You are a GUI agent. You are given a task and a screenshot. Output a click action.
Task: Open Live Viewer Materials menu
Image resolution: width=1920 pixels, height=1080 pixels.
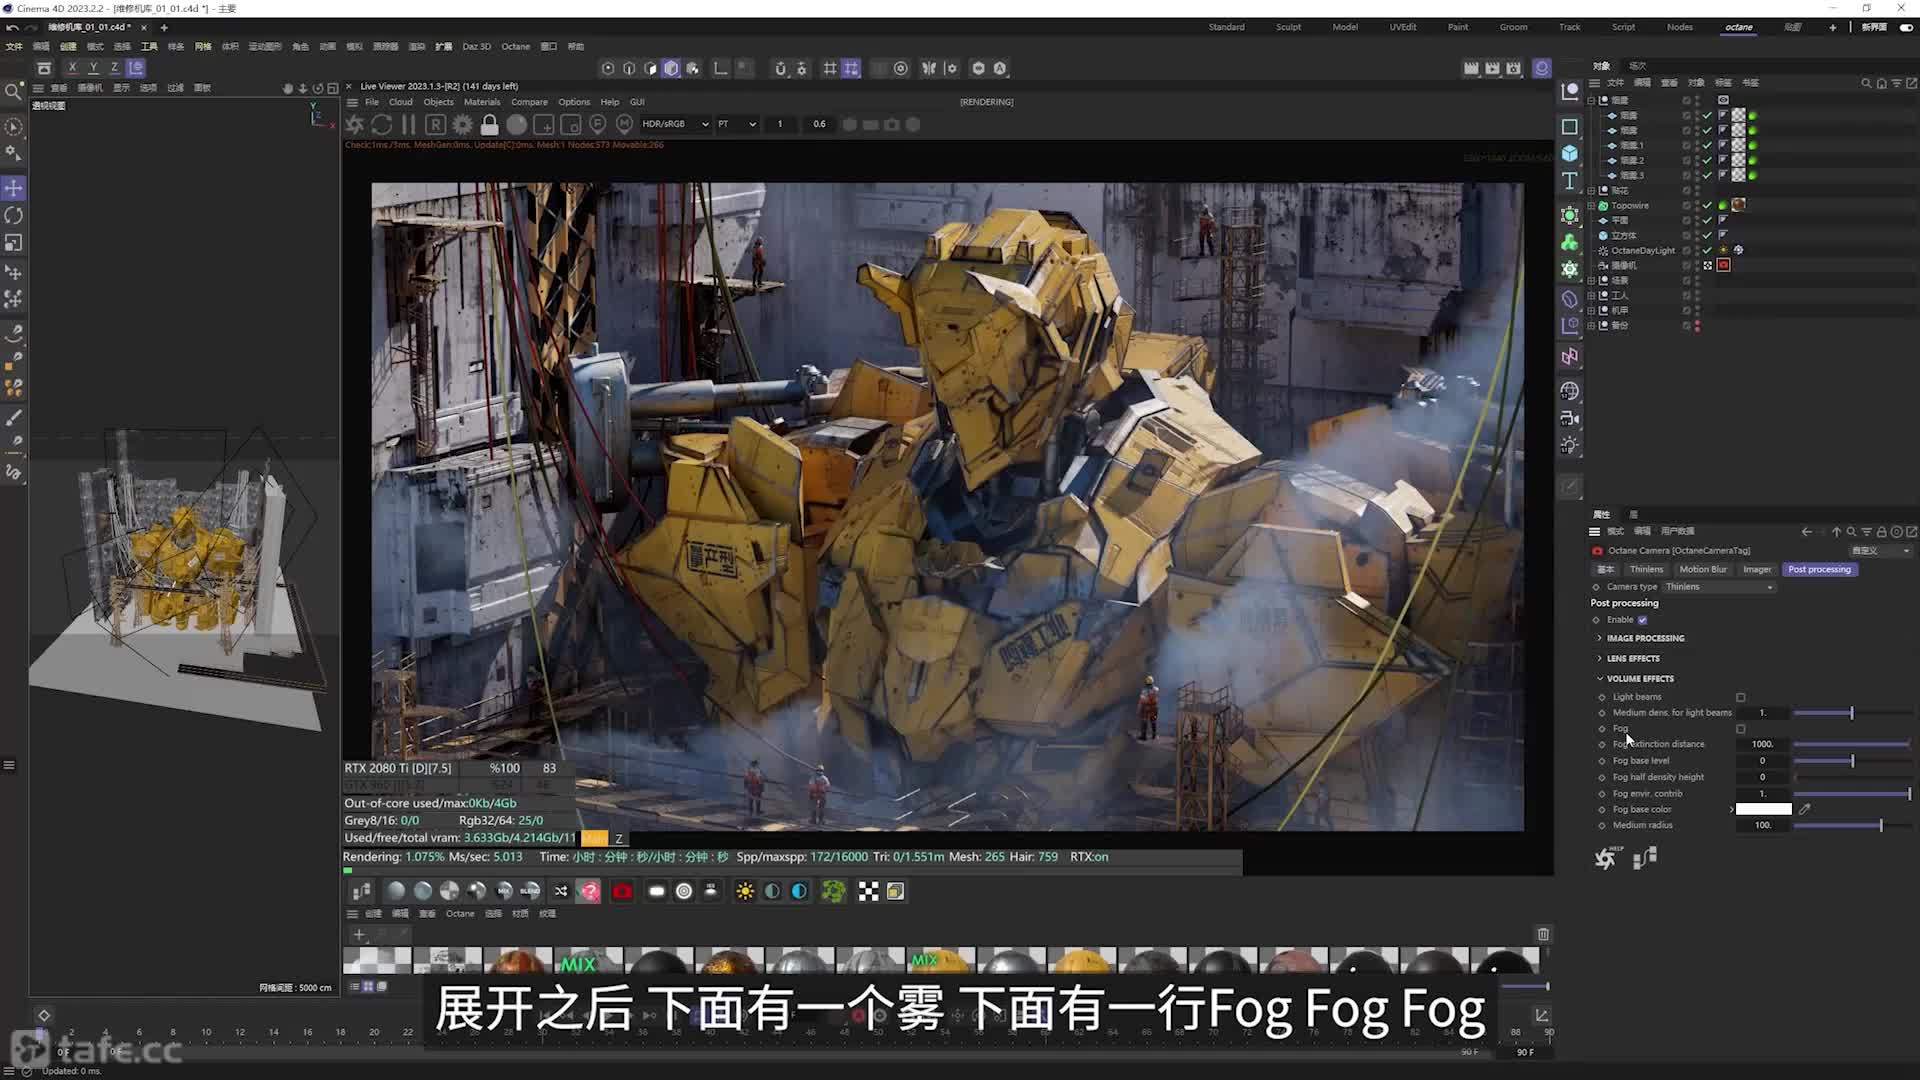[482, 102]
